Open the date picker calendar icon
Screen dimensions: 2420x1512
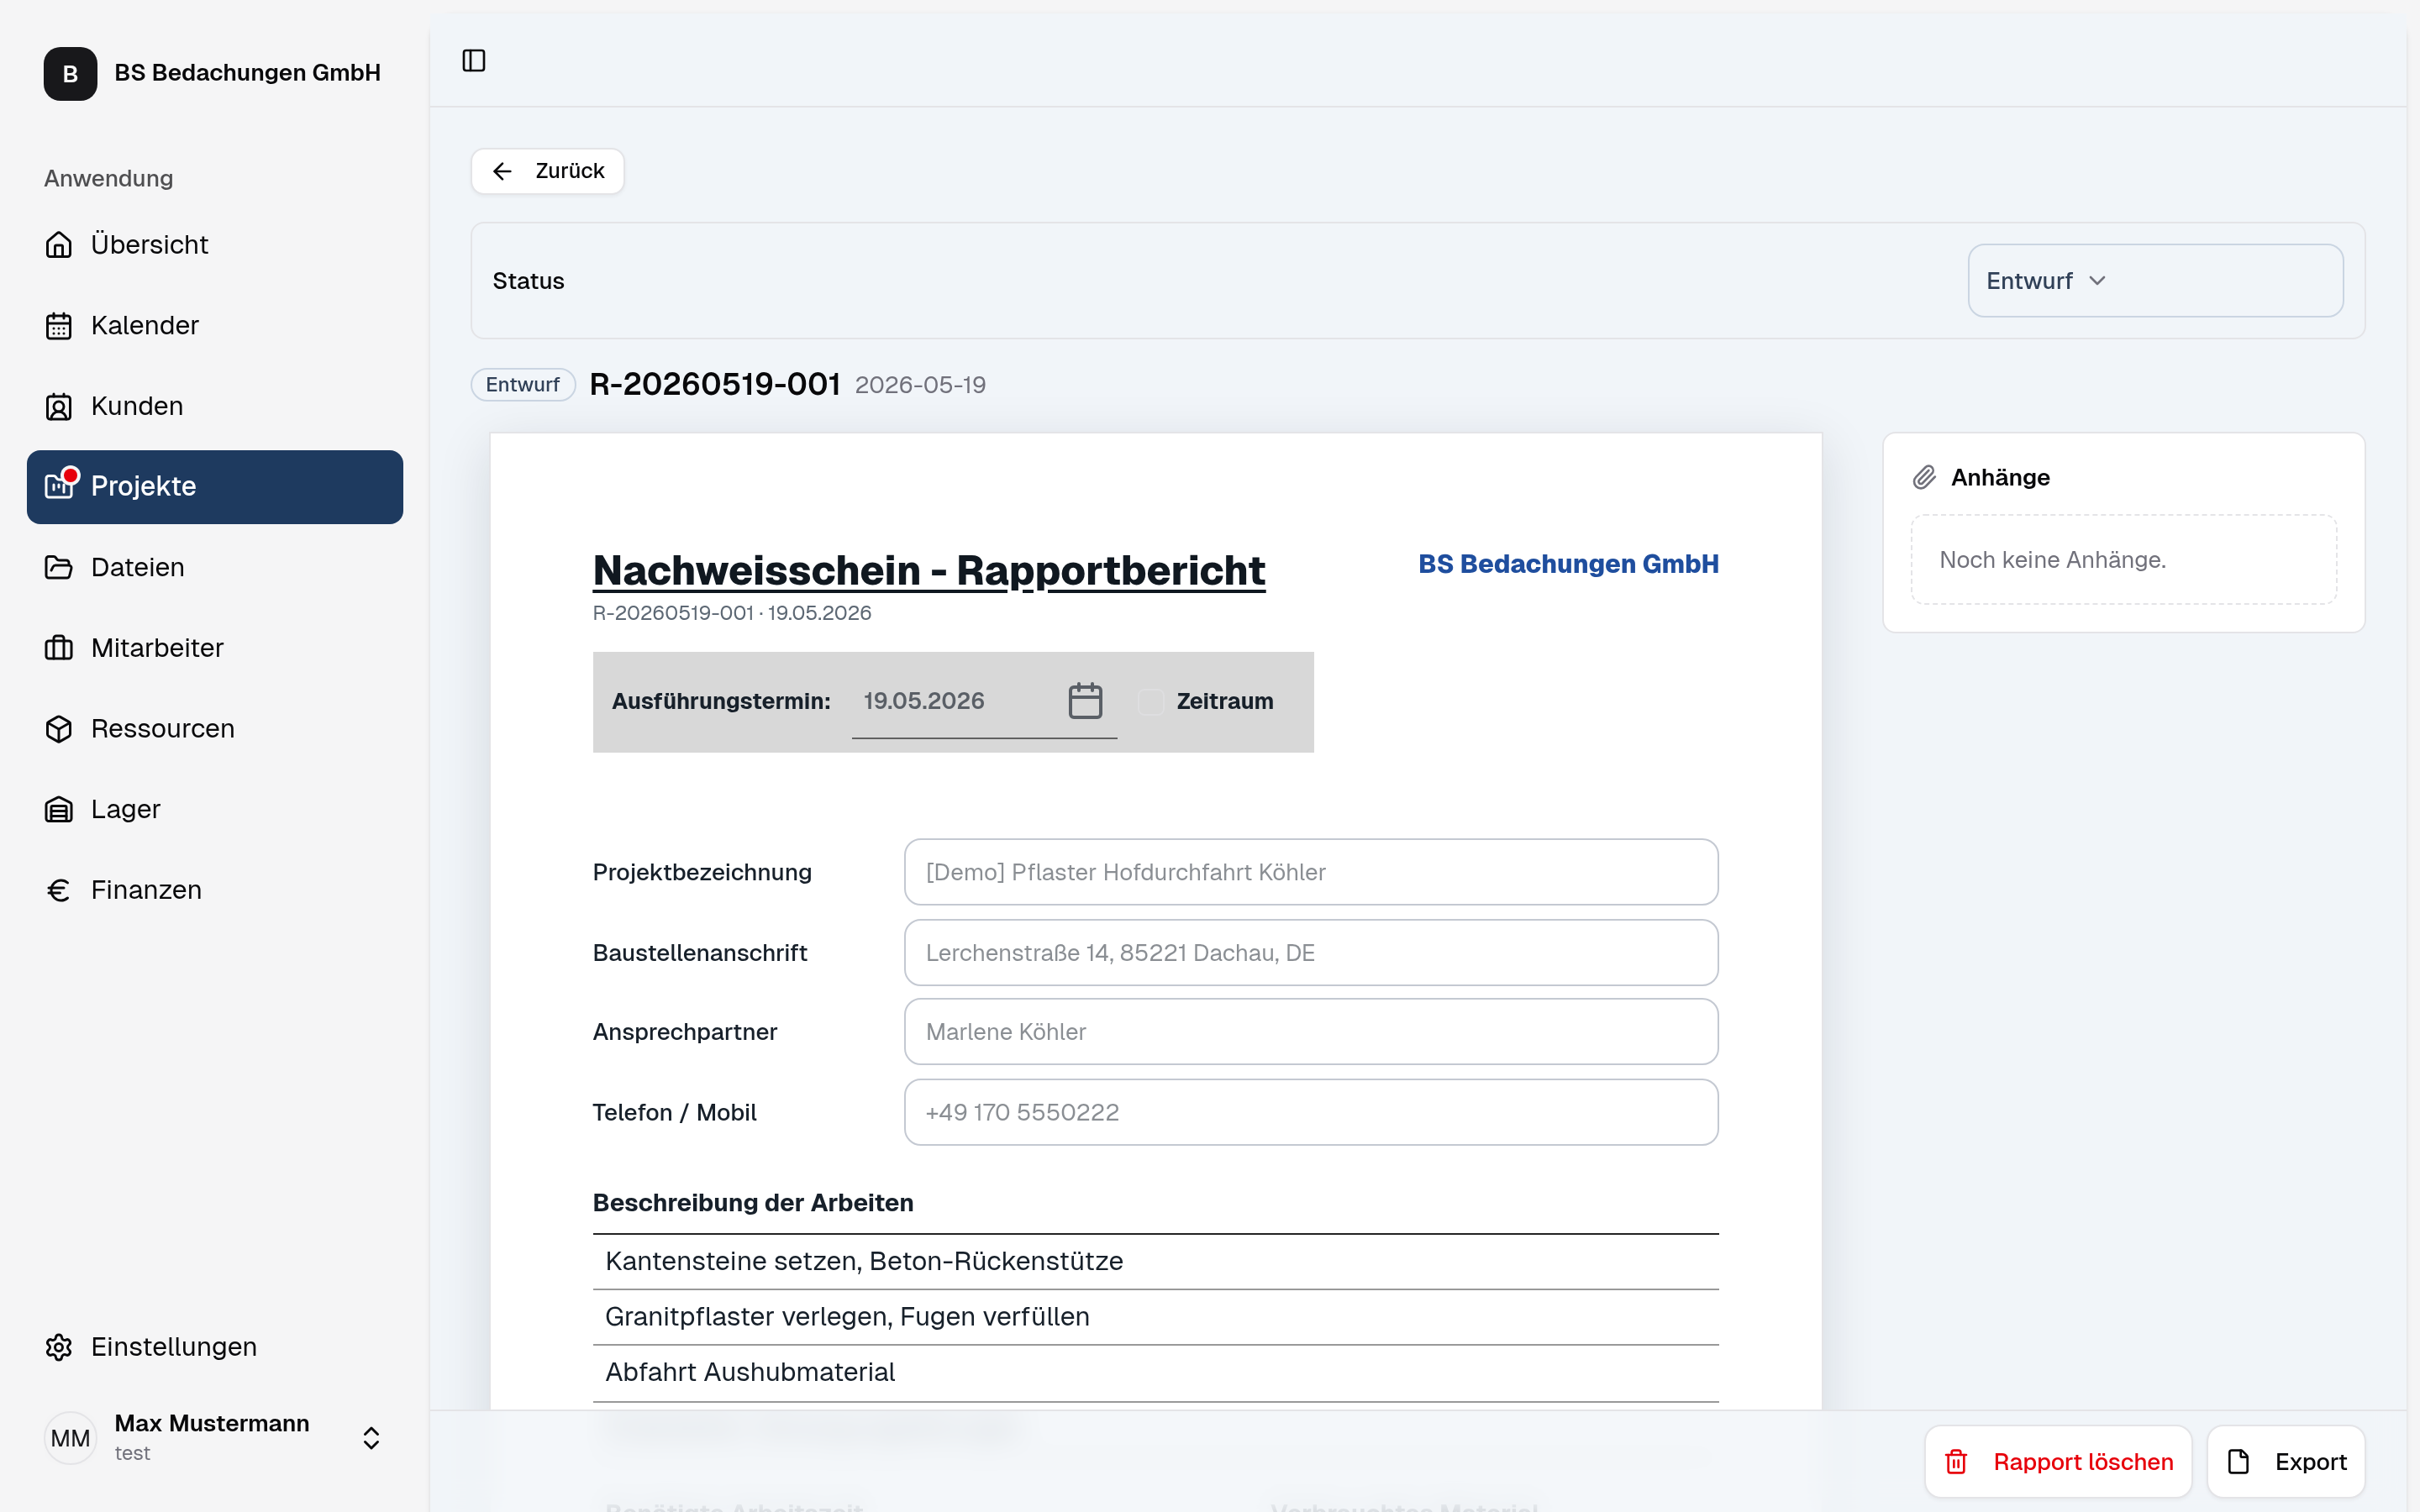coord(1085,701)
